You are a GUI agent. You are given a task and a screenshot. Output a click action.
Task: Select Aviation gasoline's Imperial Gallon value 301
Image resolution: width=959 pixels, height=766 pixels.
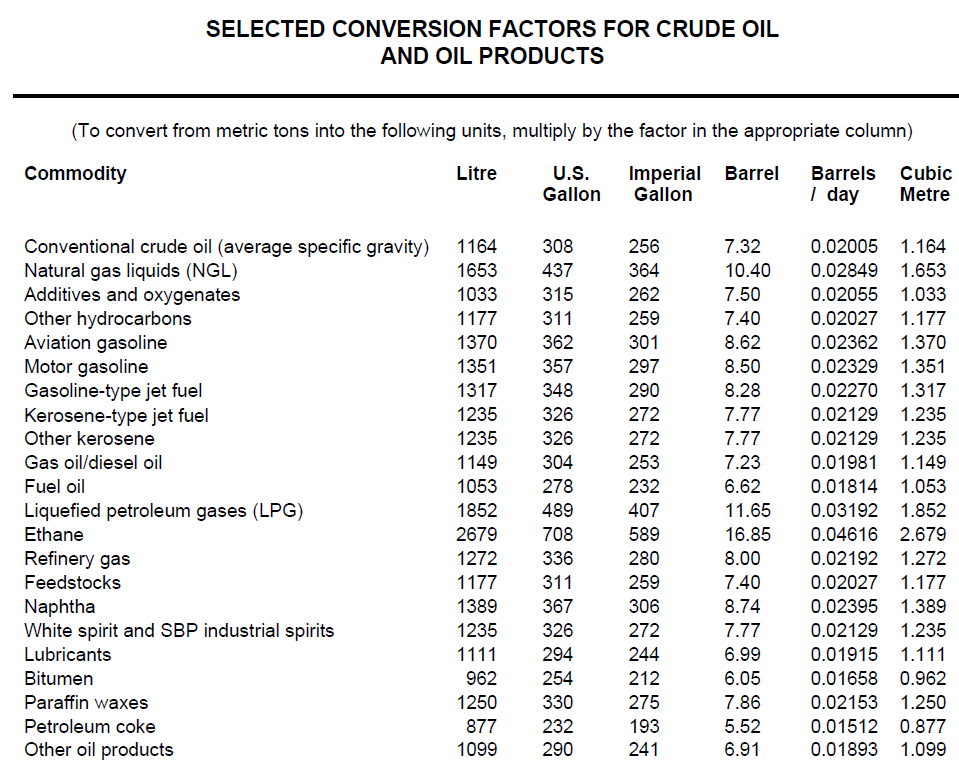click(644, 342)
